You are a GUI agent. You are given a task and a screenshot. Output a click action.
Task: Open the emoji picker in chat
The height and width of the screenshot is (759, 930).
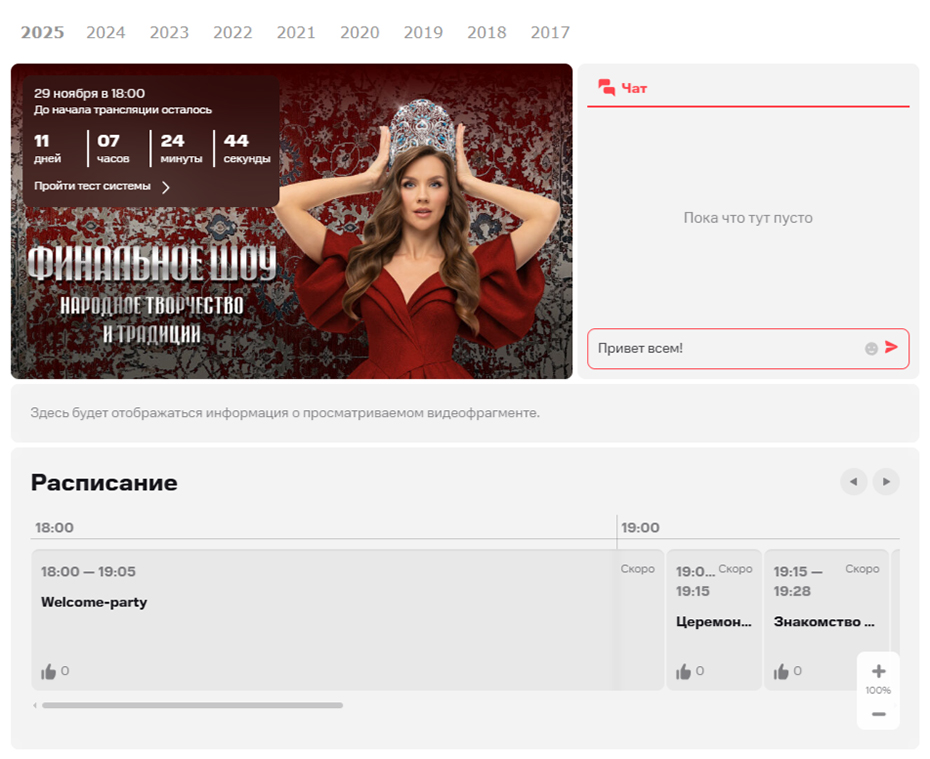(871, 349)
